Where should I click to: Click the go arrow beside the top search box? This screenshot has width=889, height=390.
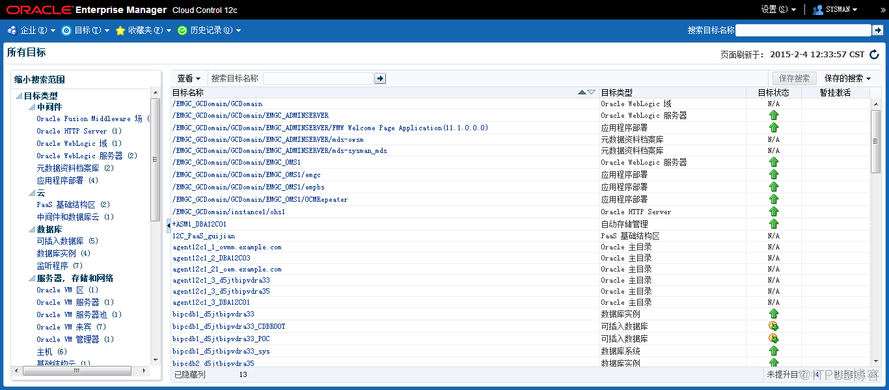pyautogui.click(x=878, y=30)
